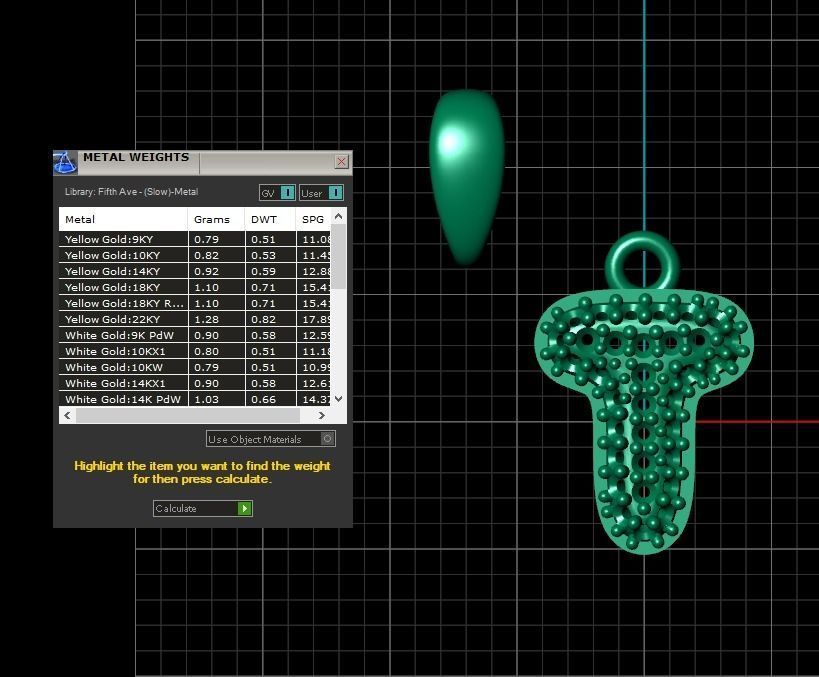This screenshot has height=677, width=819.
Task: Click the Library: Fifth Ave label
Action: pos(132,192)
